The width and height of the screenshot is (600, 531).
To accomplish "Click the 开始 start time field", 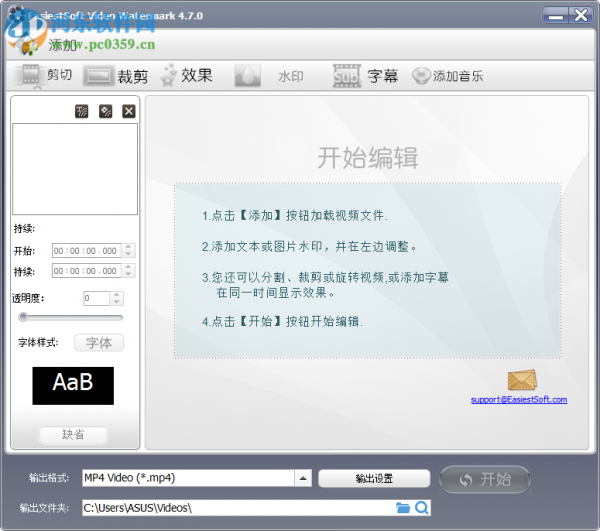I will click(x=86, y=251).
